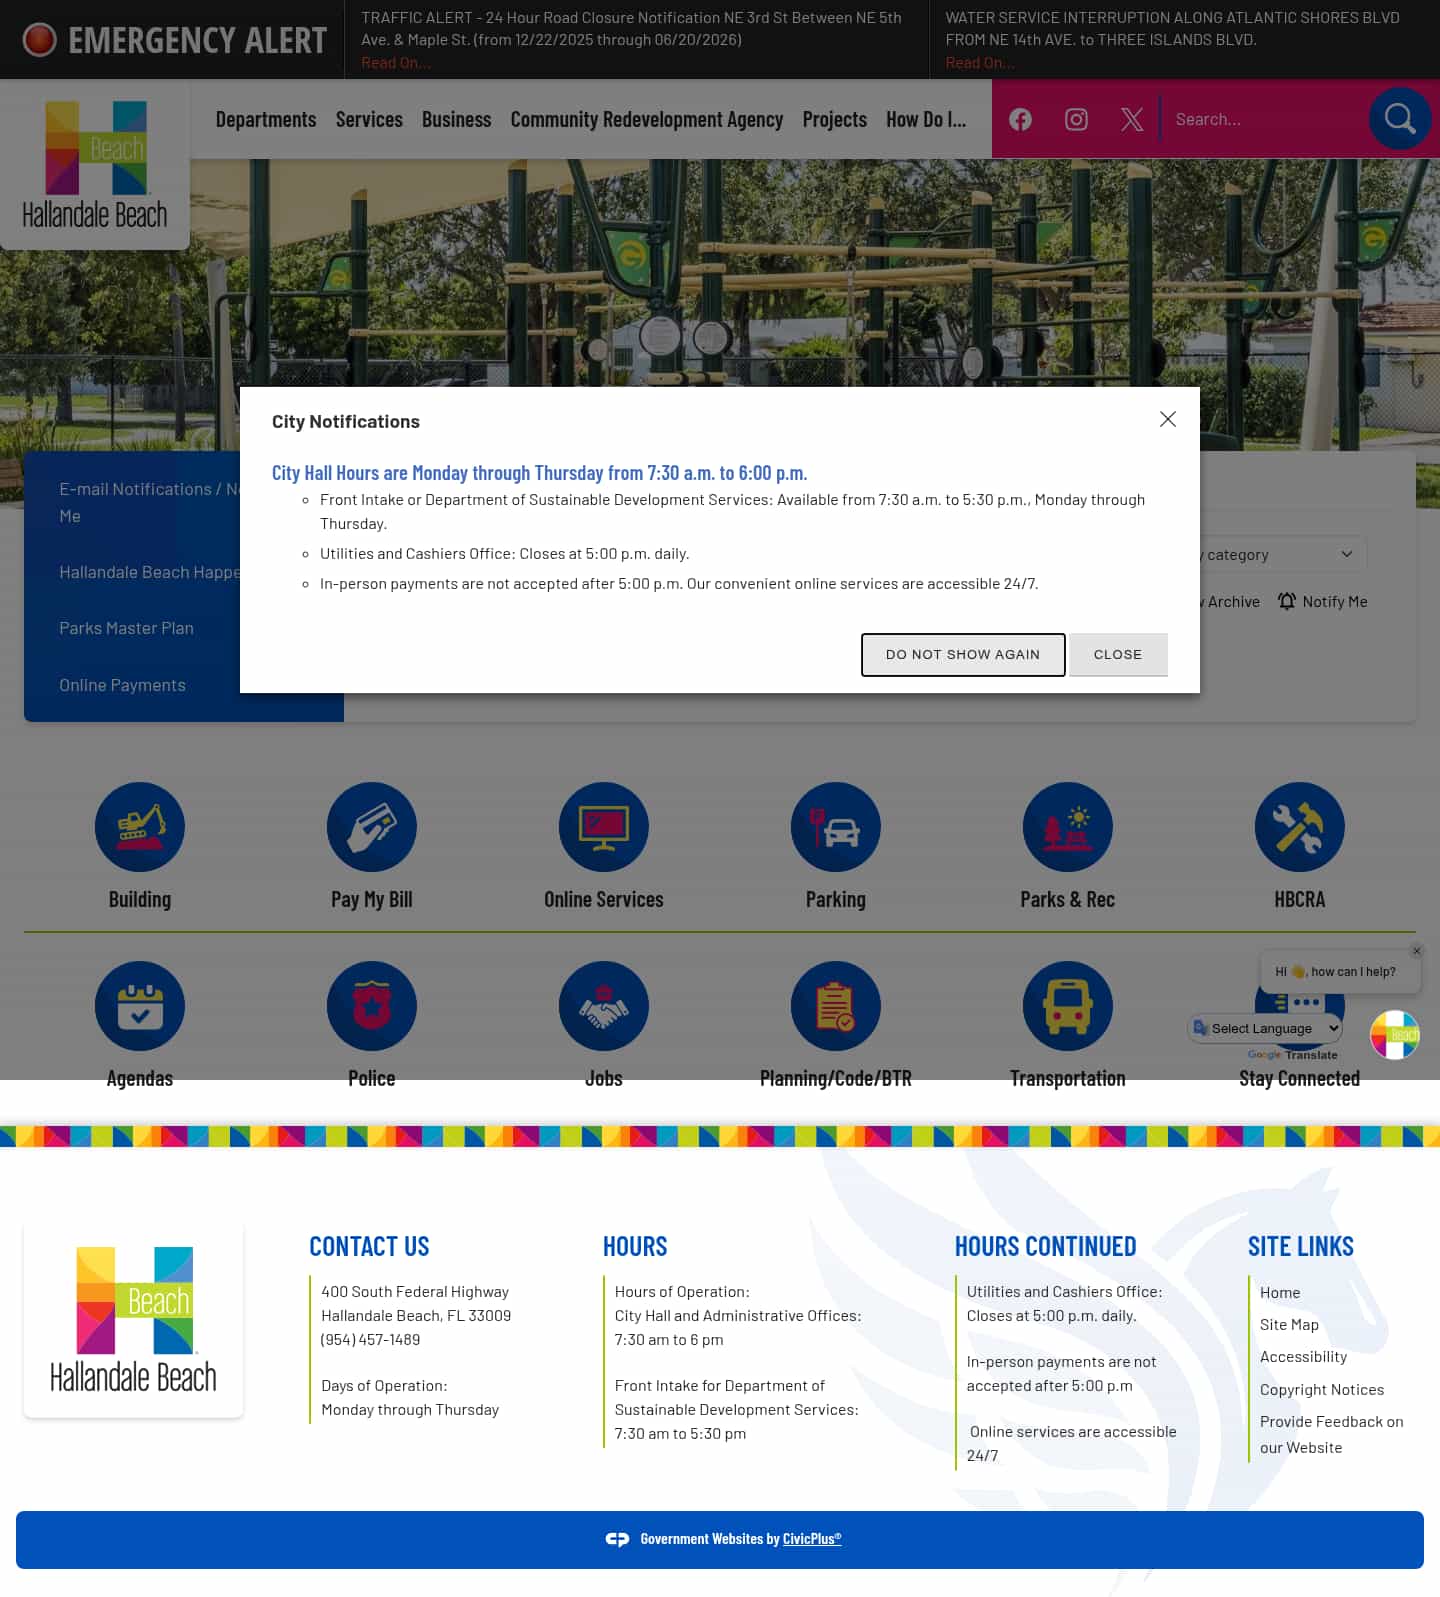
Task: Open the Agendas calendar icon
Action: (x=140, y=1005)
